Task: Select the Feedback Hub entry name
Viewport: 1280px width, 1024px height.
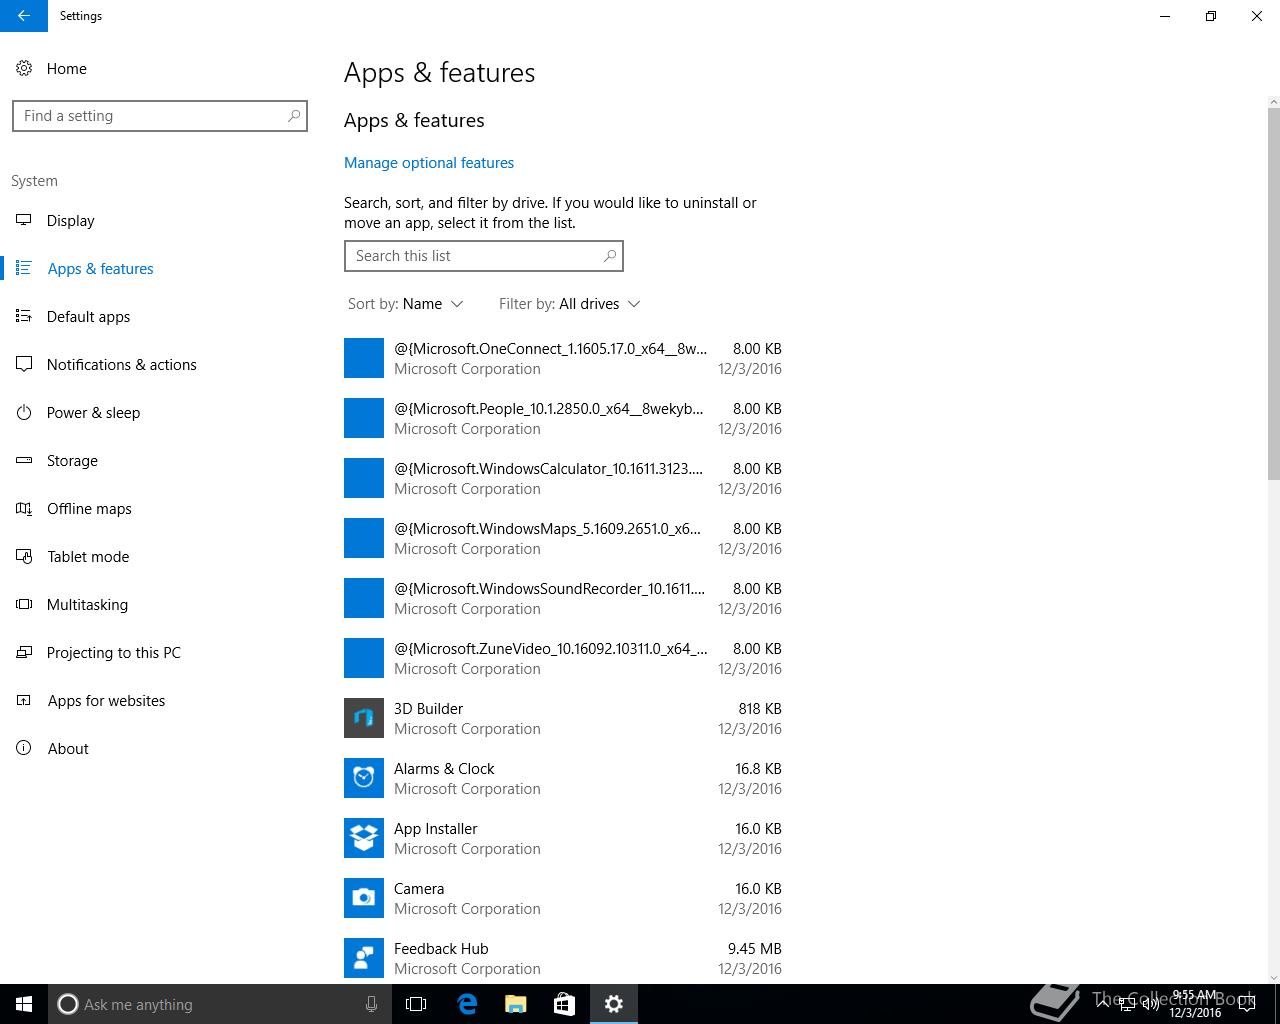Action: (441, 949)
